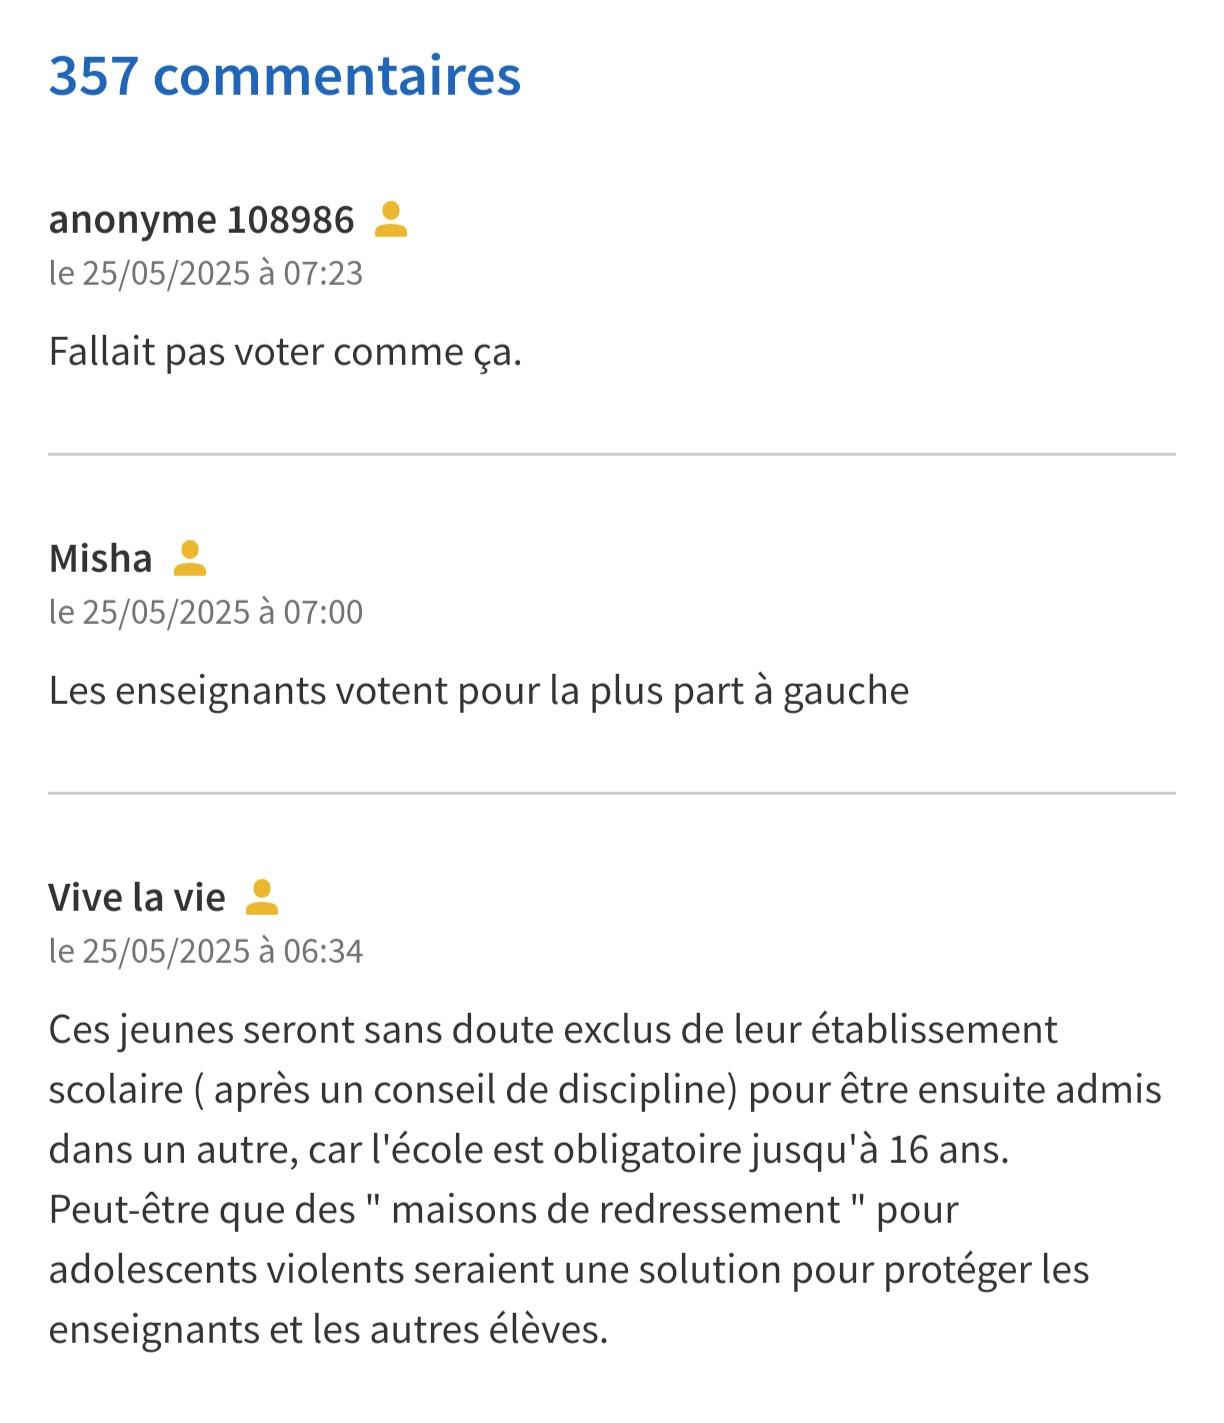Click the comment starting Ces jeunes seront
The image size is (1224, 1423).
point(605,1180)
